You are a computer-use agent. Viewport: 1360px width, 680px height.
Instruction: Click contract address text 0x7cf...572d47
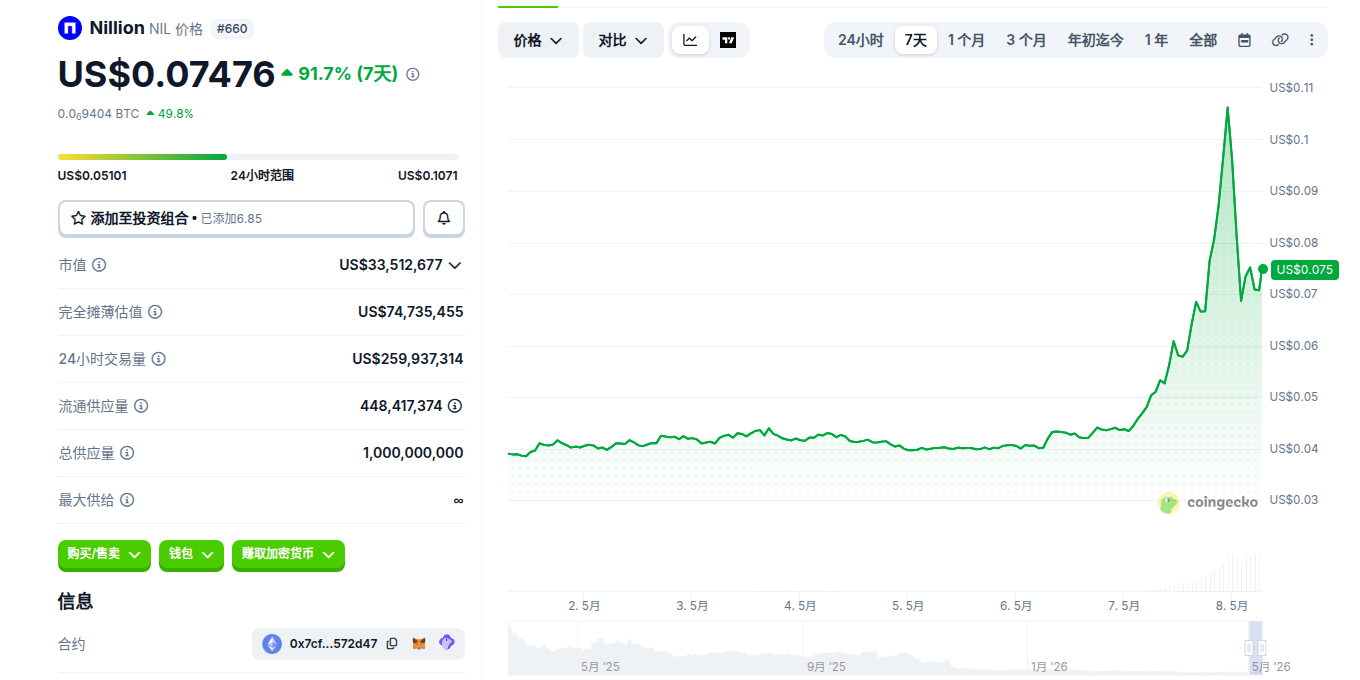pyautogui.click(x=334, y=644)
